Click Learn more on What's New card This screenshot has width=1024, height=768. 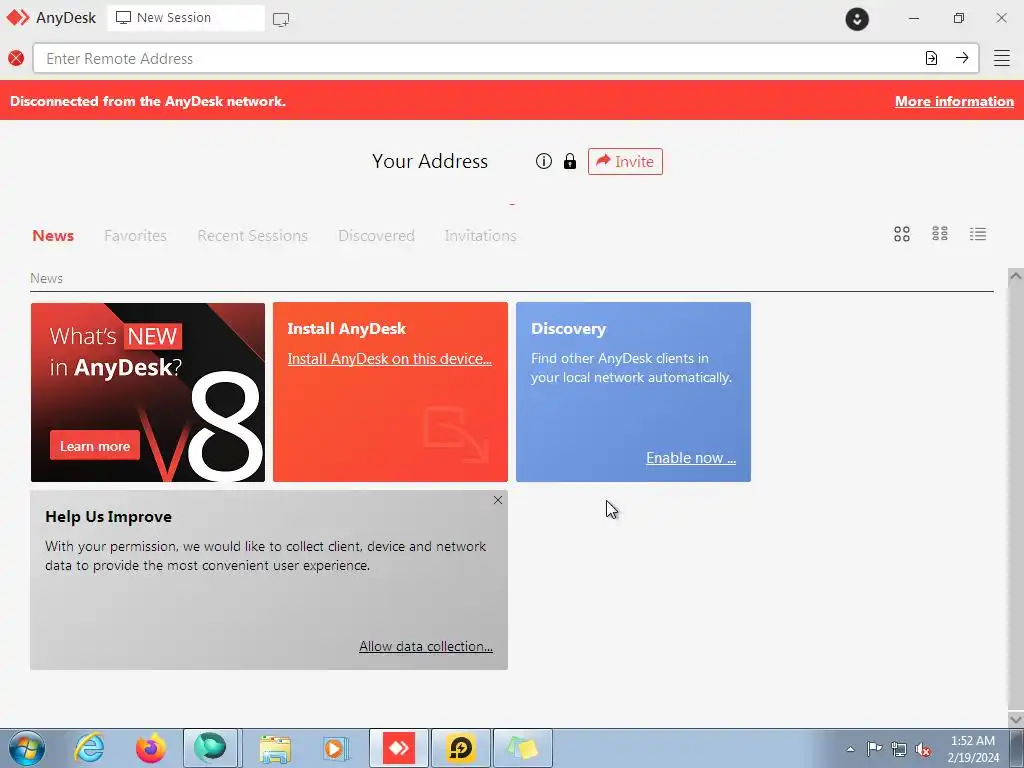point(95,446)
